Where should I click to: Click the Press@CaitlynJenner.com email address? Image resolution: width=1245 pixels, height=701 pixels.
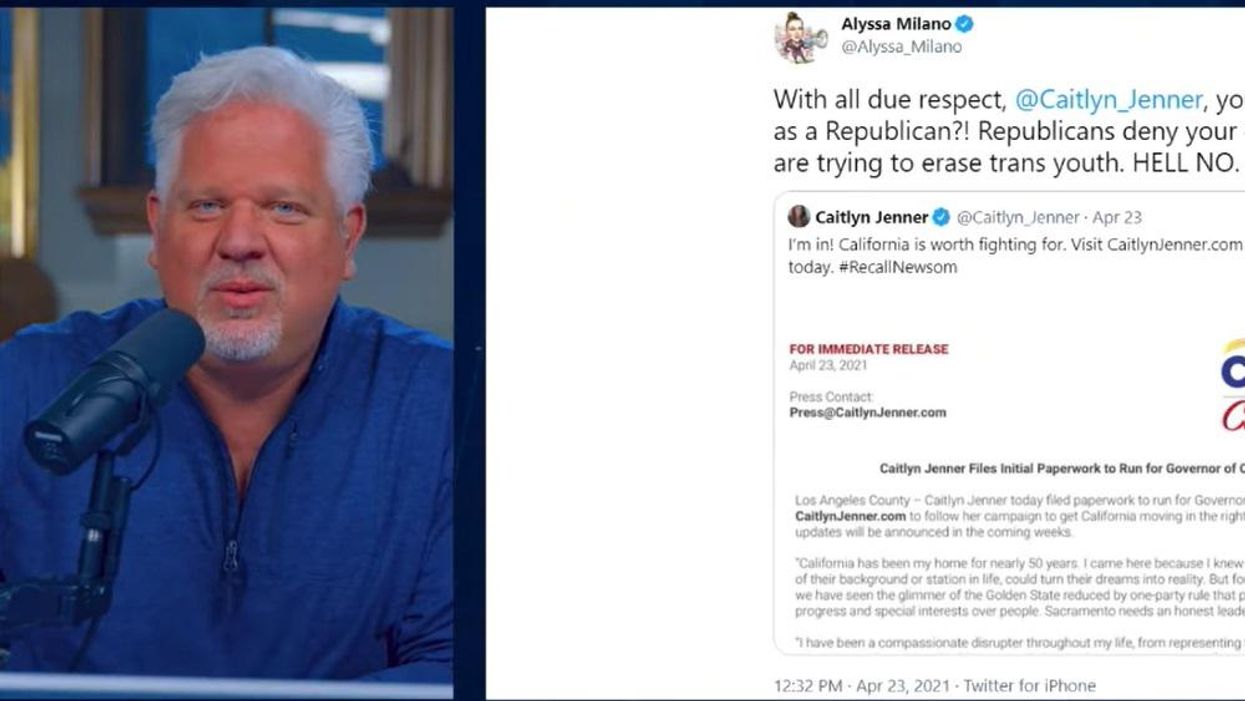(x=867, y=412)
